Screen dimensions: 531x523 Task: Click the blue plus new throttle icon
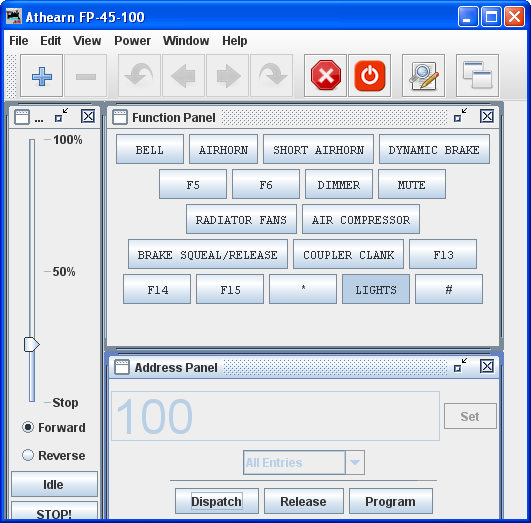coord(42,76)
